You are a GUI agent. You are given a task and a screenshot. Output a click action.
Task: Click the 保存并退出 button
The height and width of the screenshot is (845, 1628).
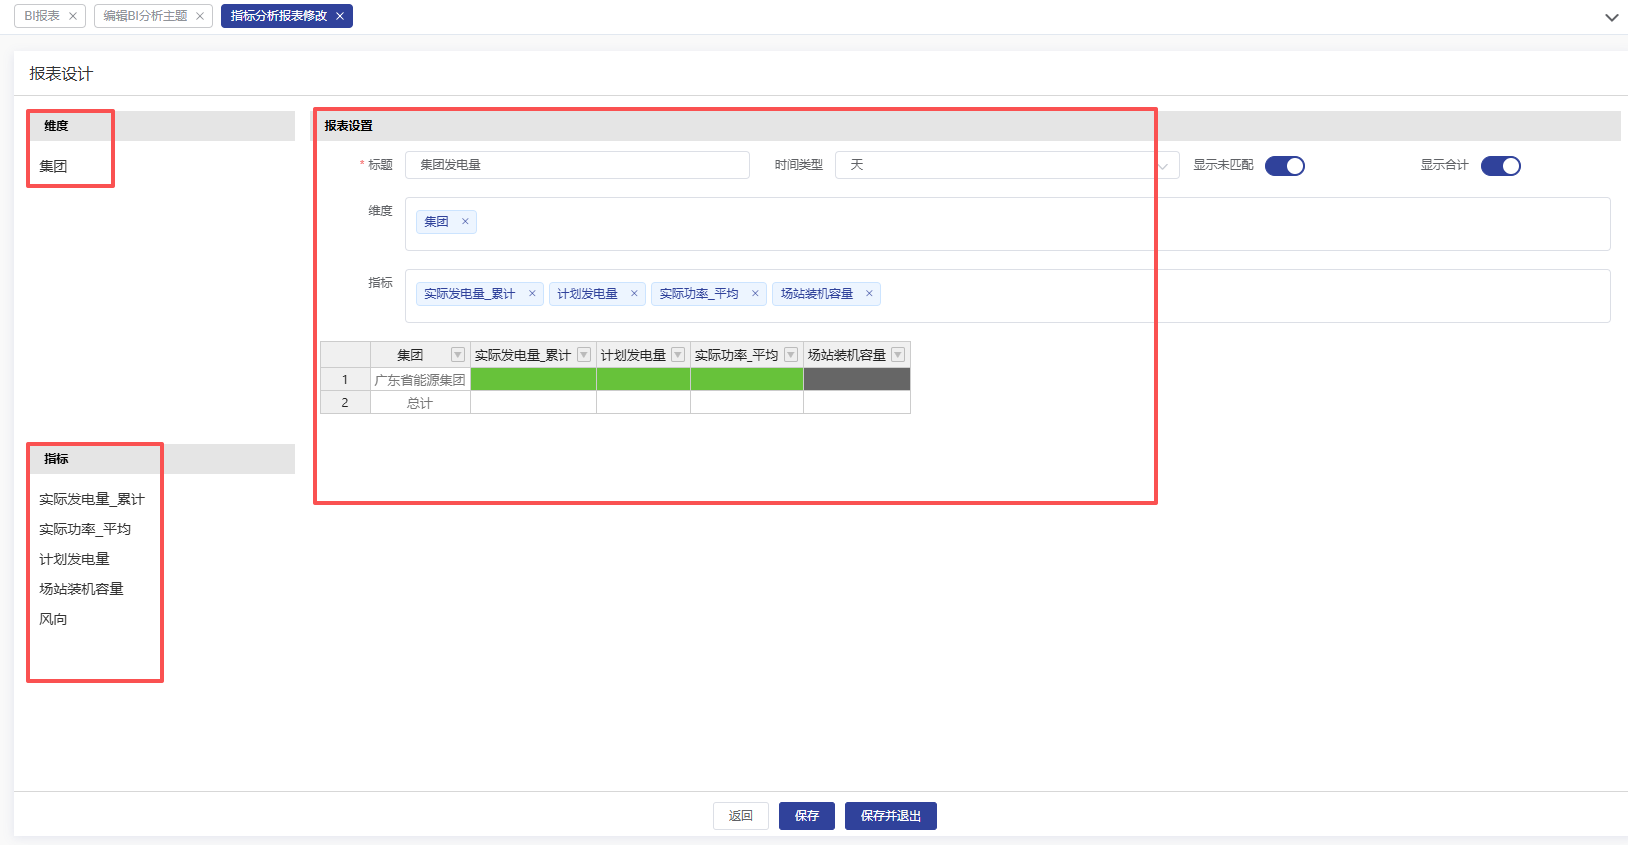click(890, 816)
